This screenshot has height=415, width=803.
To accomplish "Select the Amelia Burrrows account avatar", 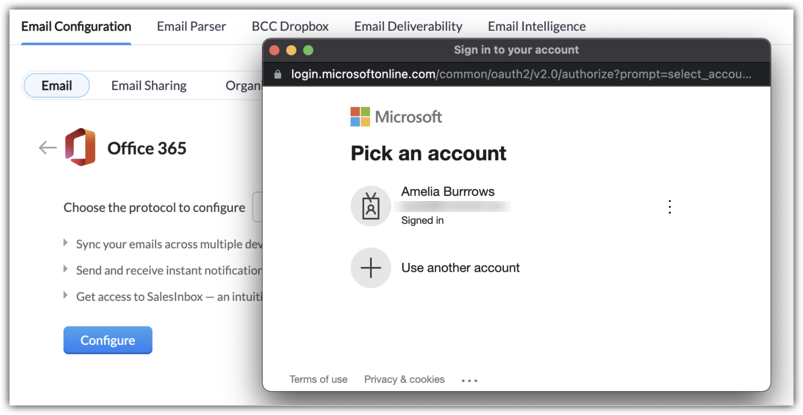I will pyautogui.click(x=370, y=206).
